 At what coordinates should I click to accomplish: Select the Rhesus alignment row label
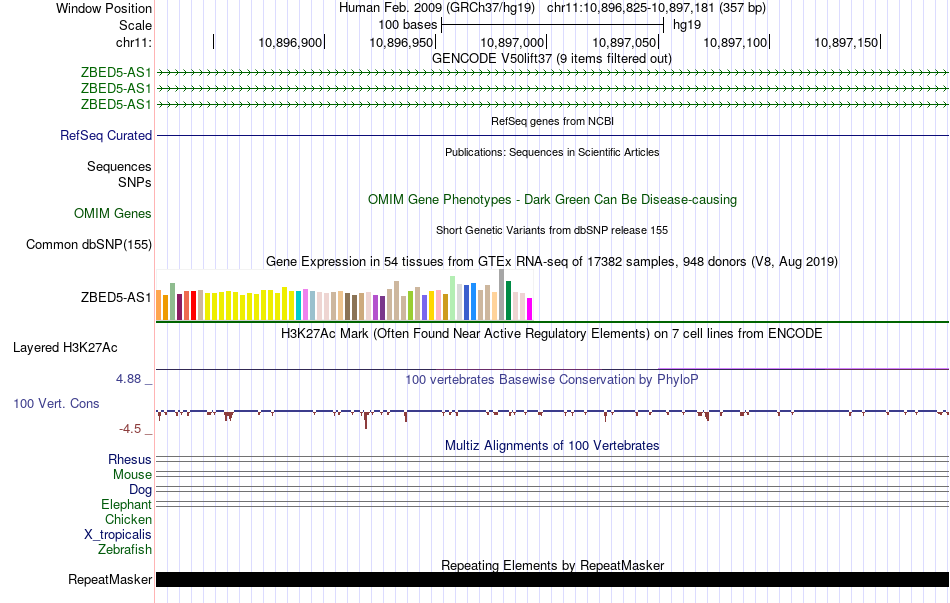pos(130,459)
